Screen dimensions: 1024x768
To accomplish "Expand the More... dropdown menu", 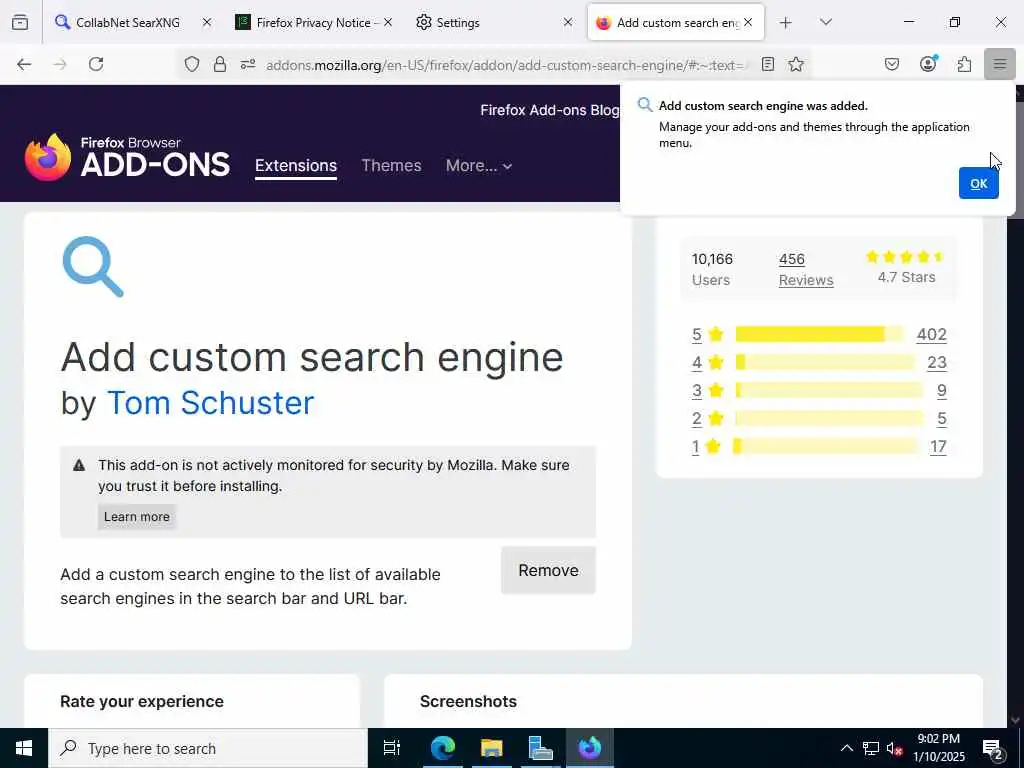I will [x=479, y=165].
